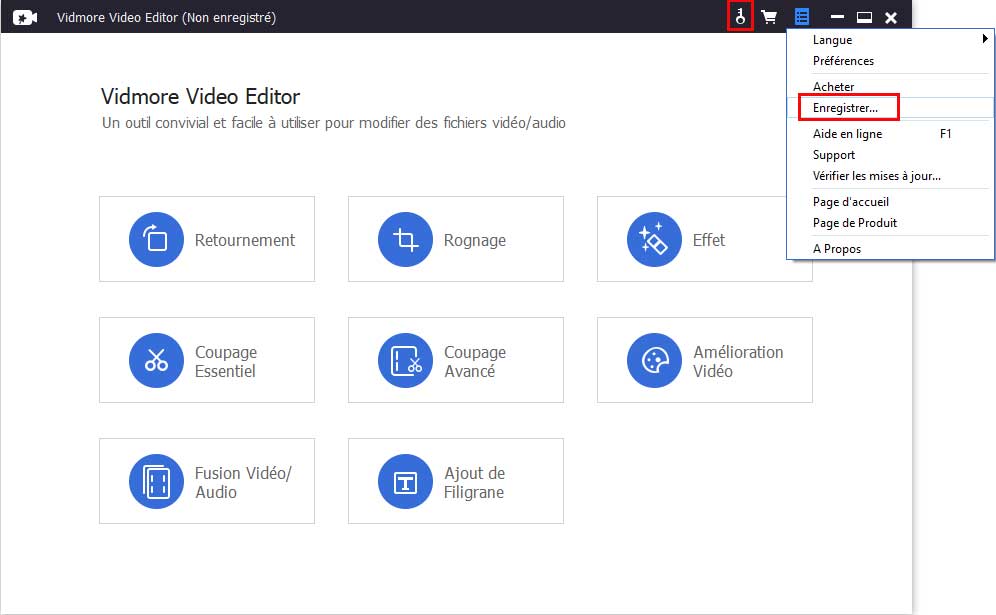Open Ajout de Filigrane

click(456, 481)
